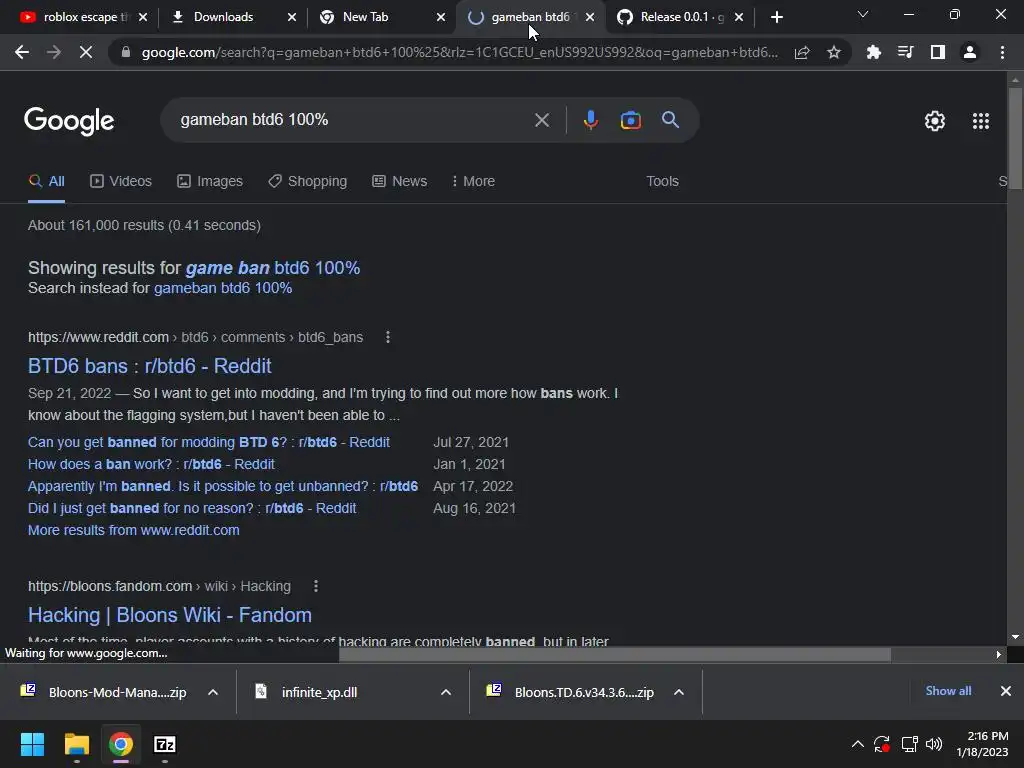
Task: Close the downloads bar
Action: 1006,691
